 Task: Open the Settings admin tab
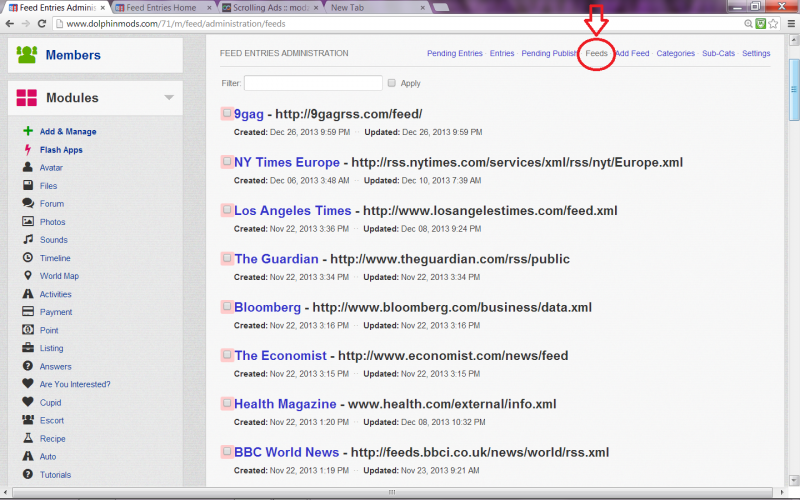click(756, 53)
